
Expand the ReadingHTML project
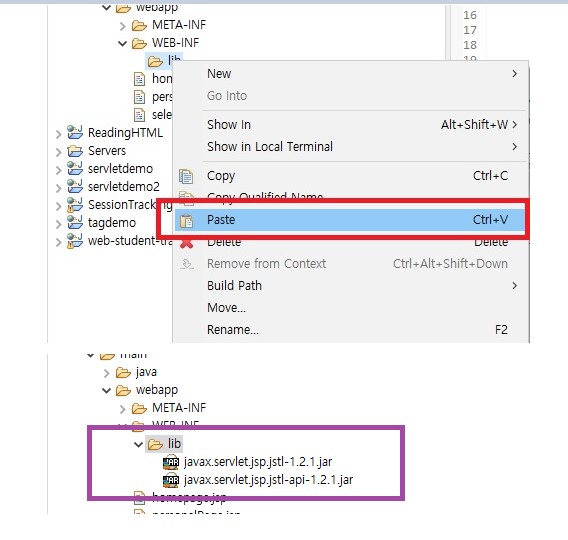(x=58, y=134)
